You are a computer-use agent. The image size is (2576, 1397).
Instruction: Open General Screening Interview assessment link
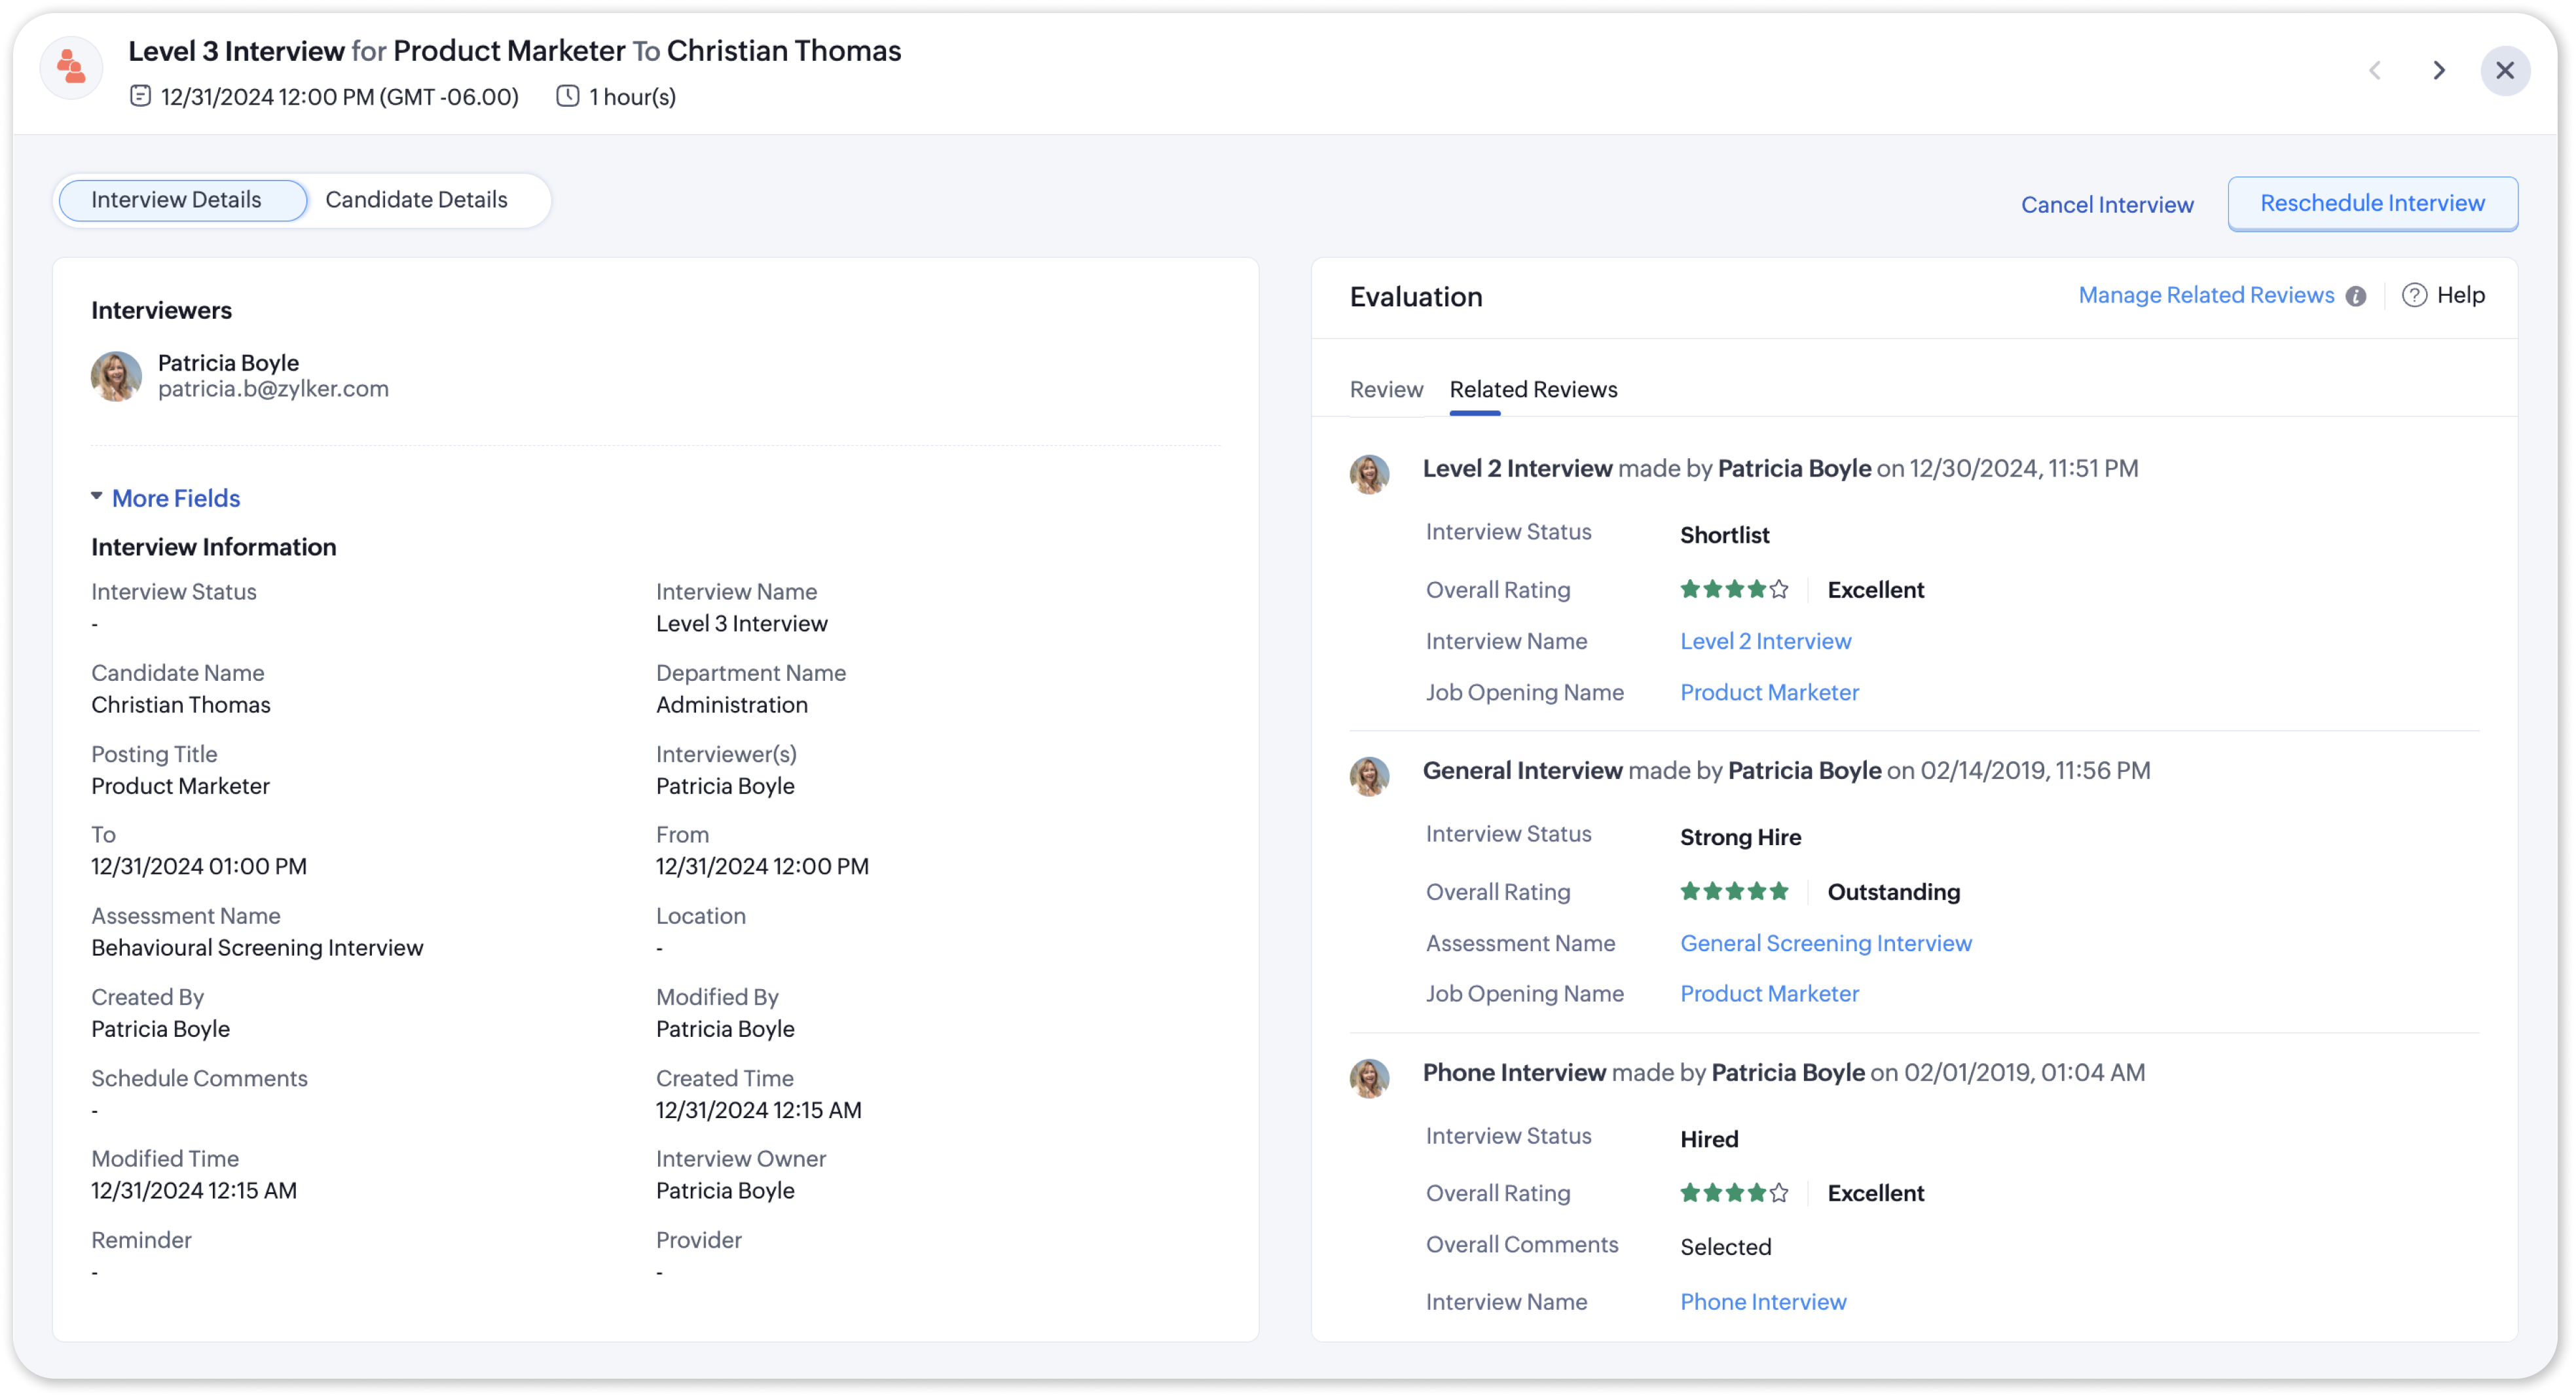tap(1825, 943)
